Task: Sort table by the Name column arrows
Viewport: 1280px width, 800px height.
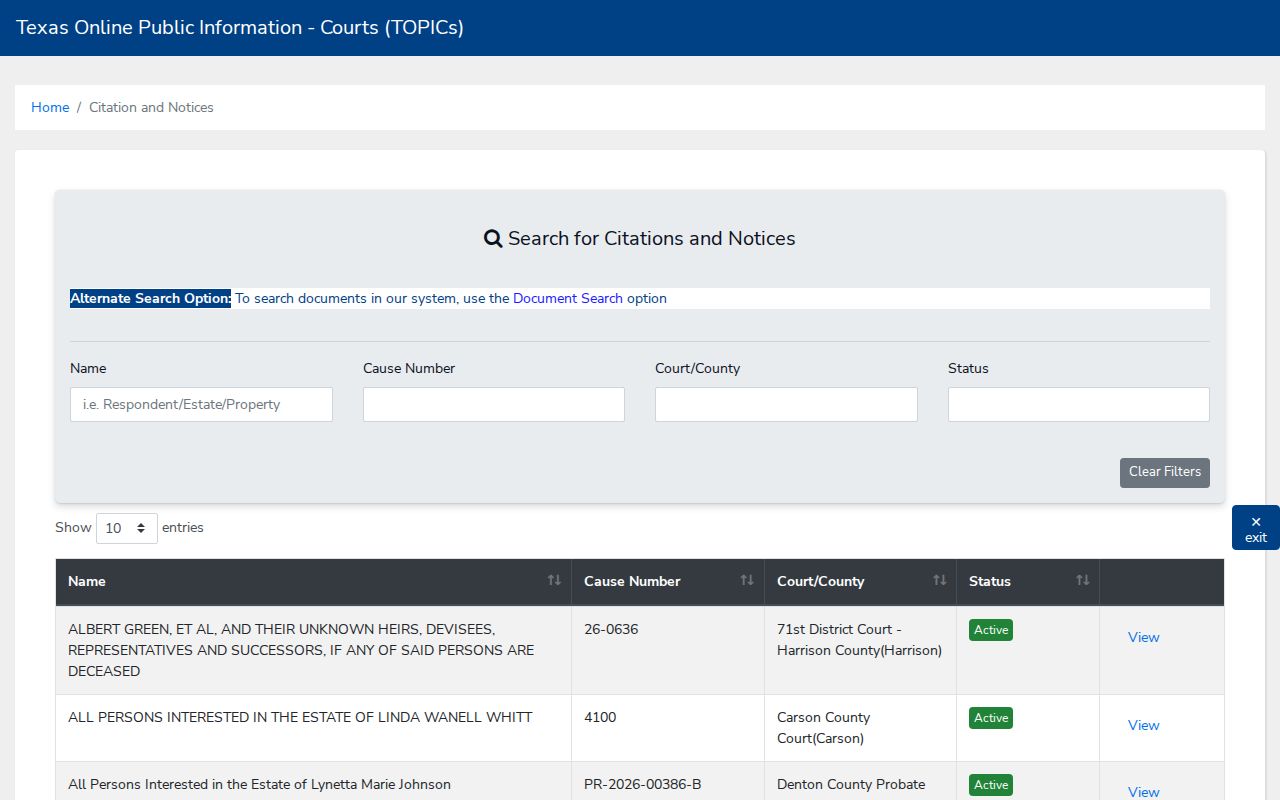Action: [x=554, y=581]
